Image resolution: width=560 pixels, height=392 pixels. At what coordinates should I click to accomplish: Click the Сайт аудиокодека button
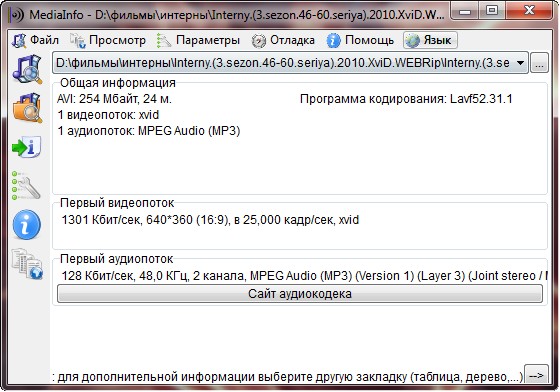click(x=300, y=294)
